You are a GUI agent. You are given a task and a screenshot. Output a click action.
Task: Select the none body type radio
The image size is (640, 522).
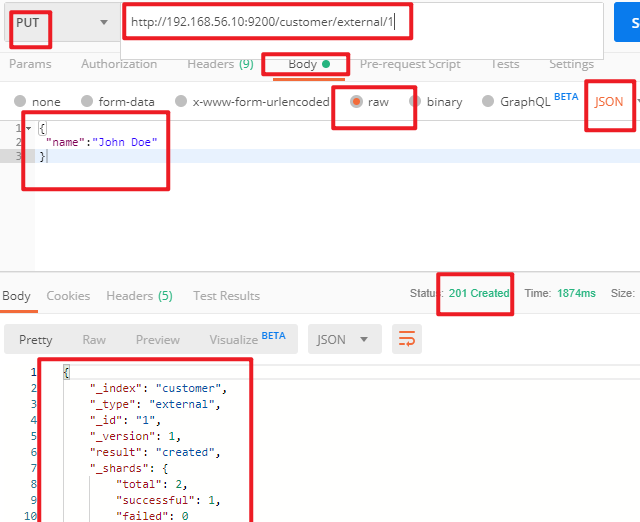point(20,101)
